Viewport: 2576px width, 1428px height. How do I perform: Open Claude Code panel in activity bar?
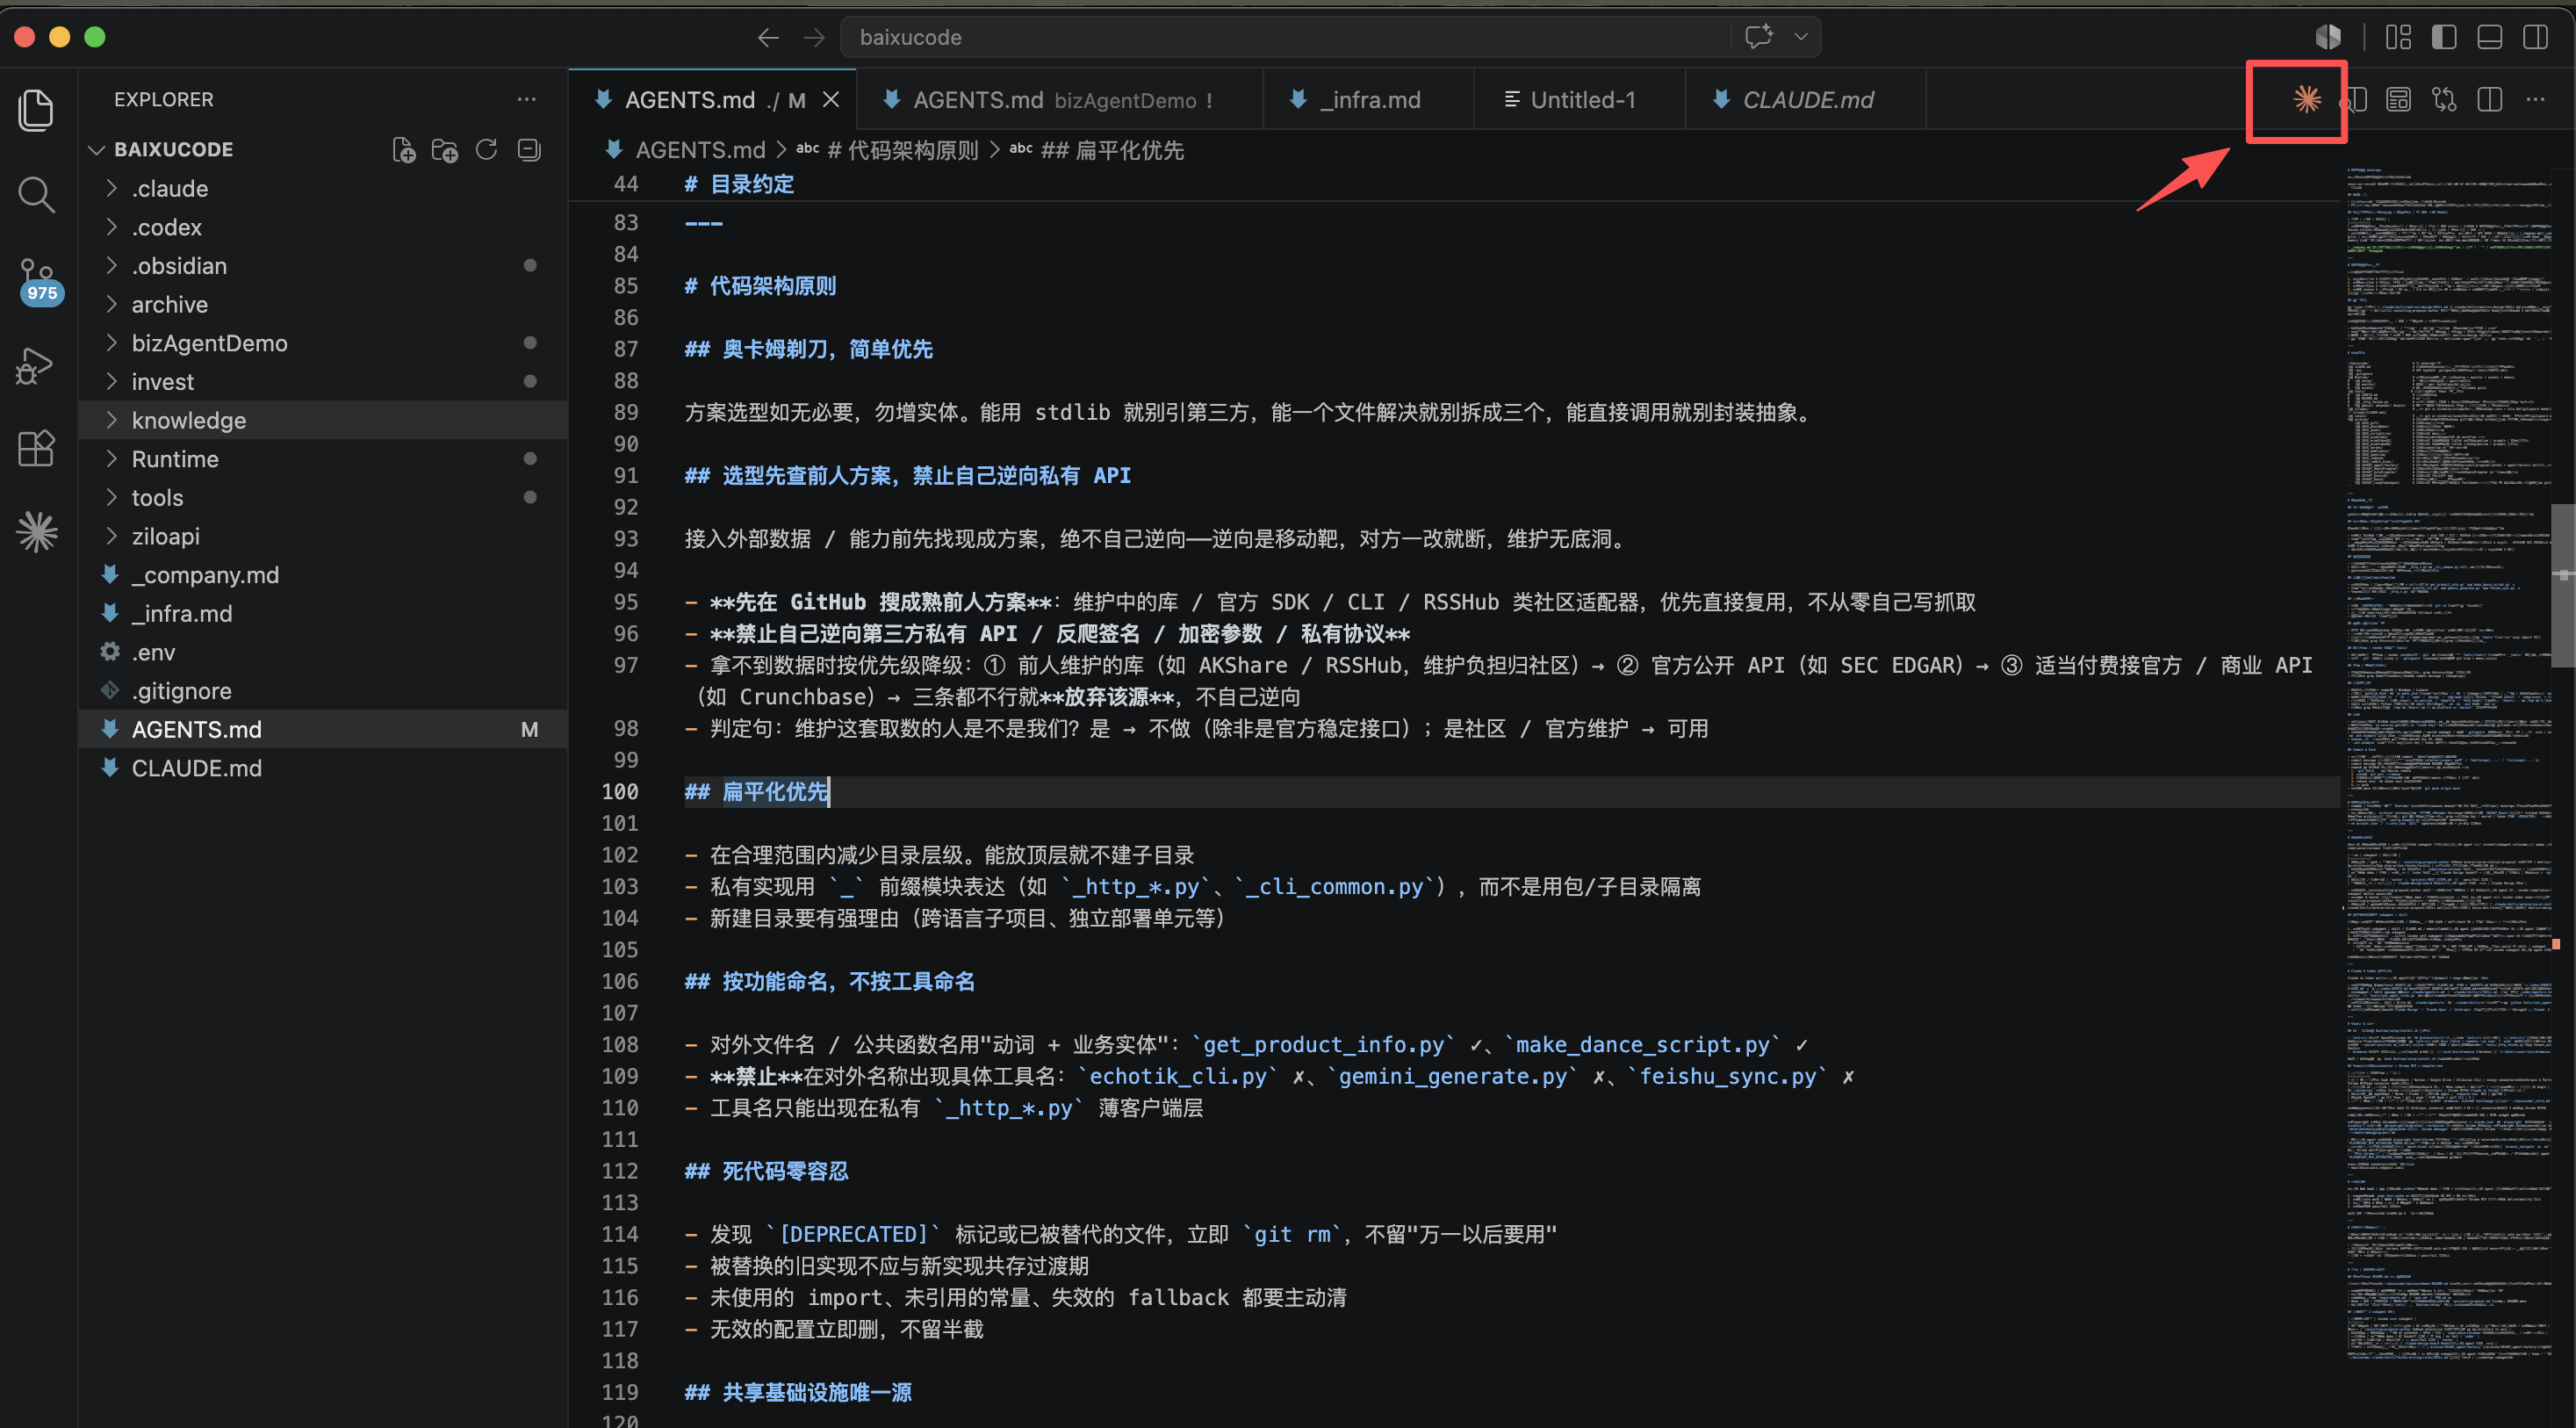36,532
